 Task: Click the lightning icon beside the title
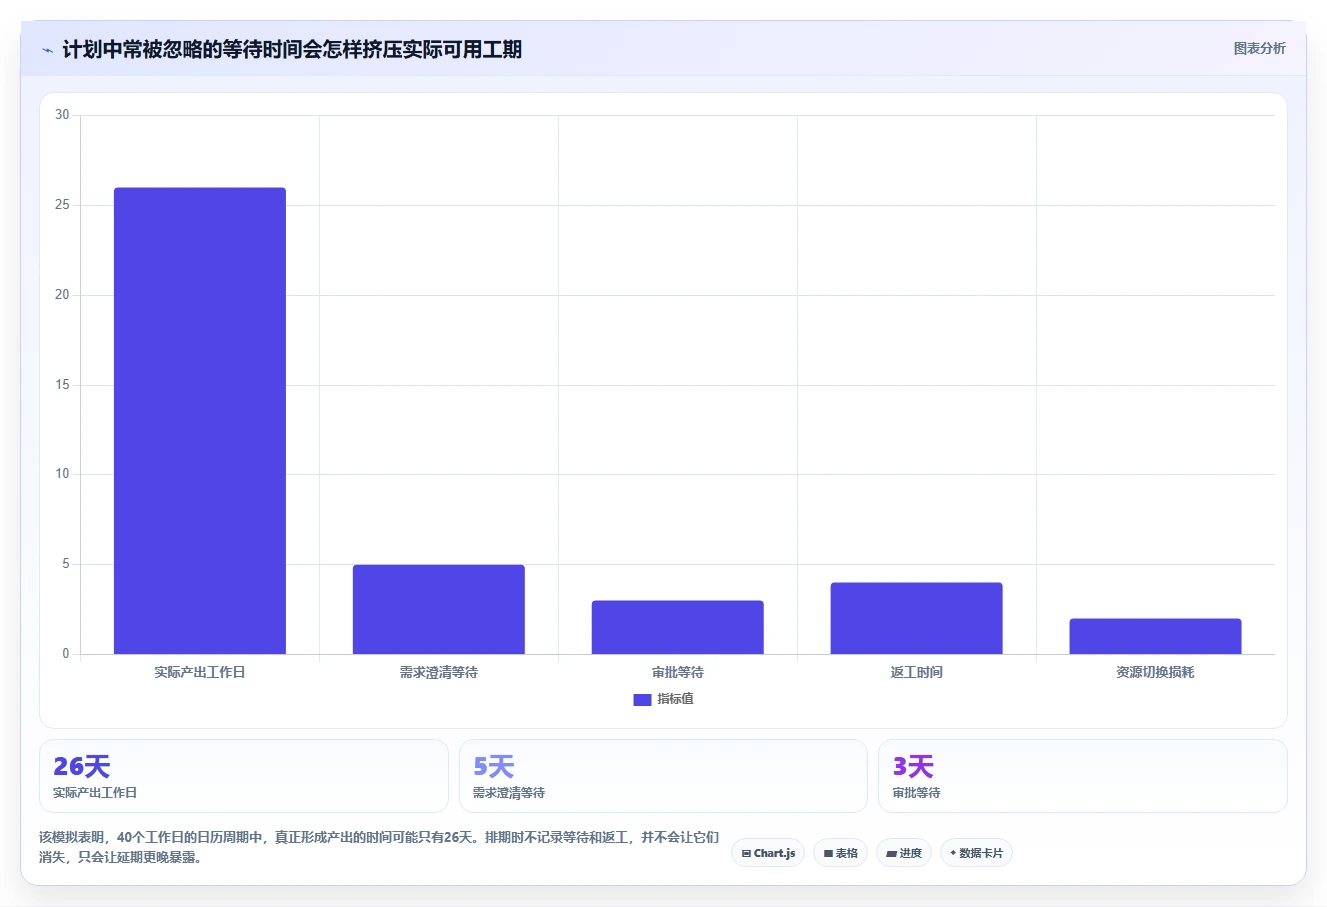click(x=47, y=50)
